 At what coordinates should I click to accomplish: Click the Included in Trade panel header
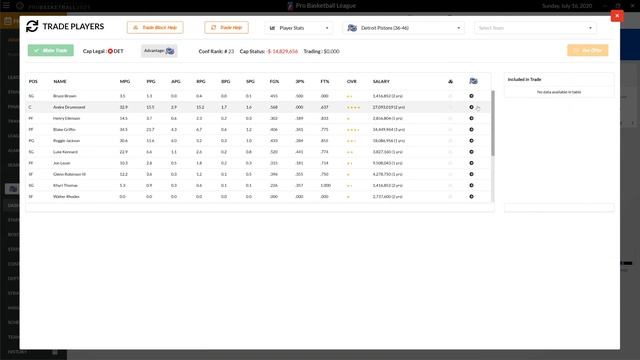pos(524,80)
